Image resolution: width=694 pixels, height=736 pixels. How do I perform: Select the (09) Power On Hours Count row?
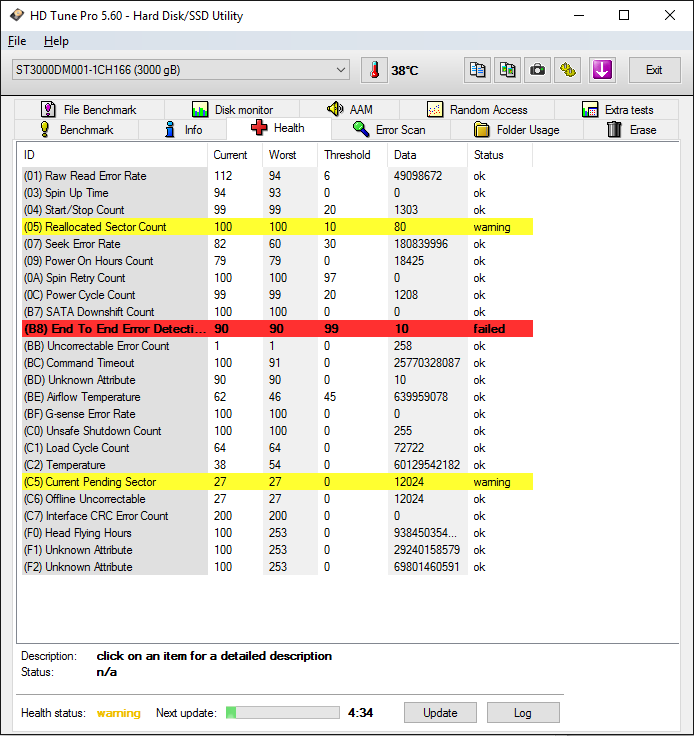(277, 261)
